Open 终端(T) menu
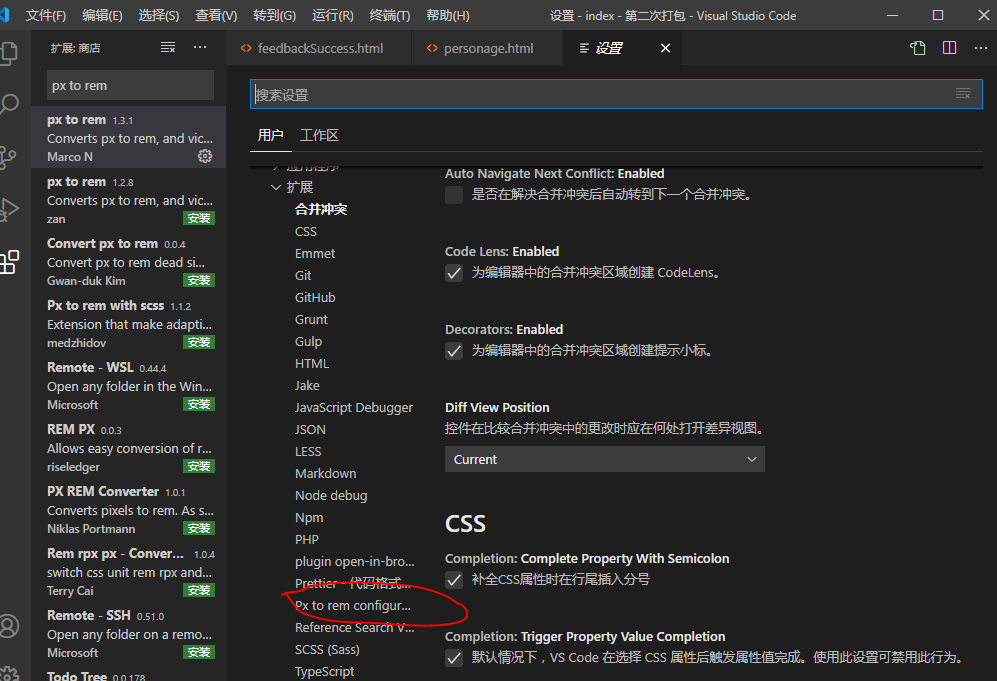The image size is (997, 681). 390,15
